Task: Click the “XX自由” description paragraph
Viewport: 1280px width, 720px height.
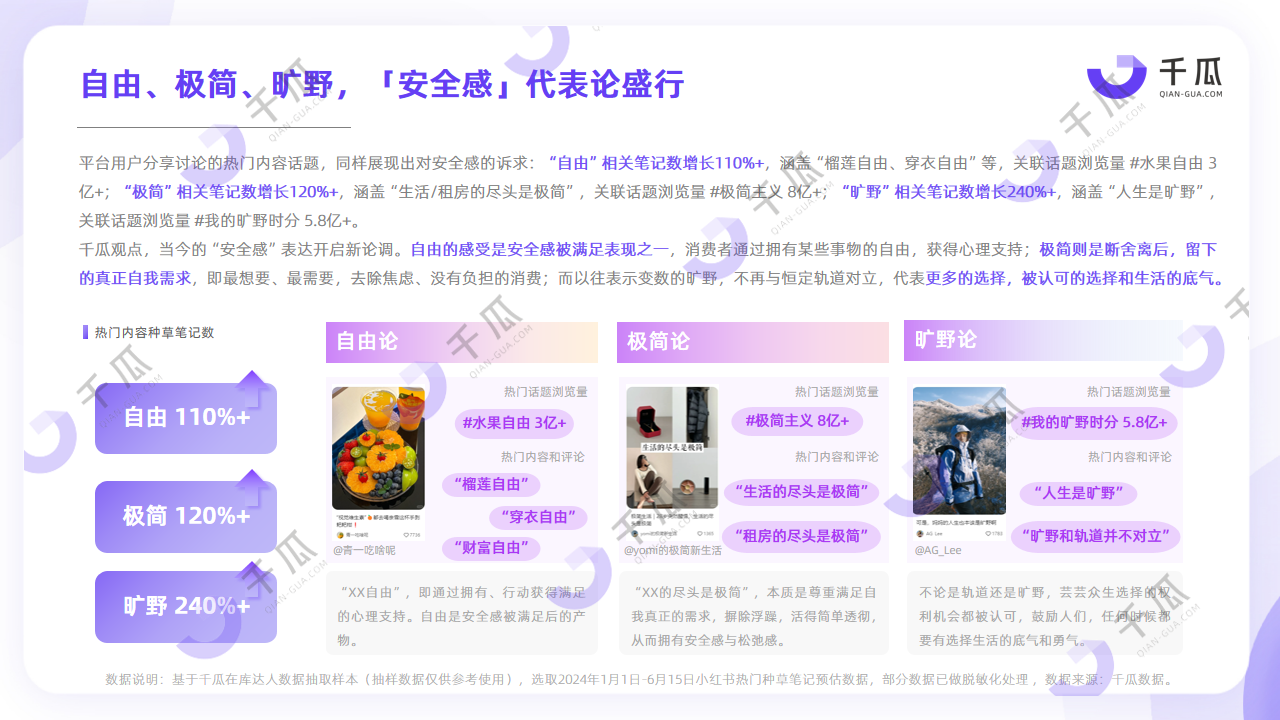Action: tap(462, 616)
